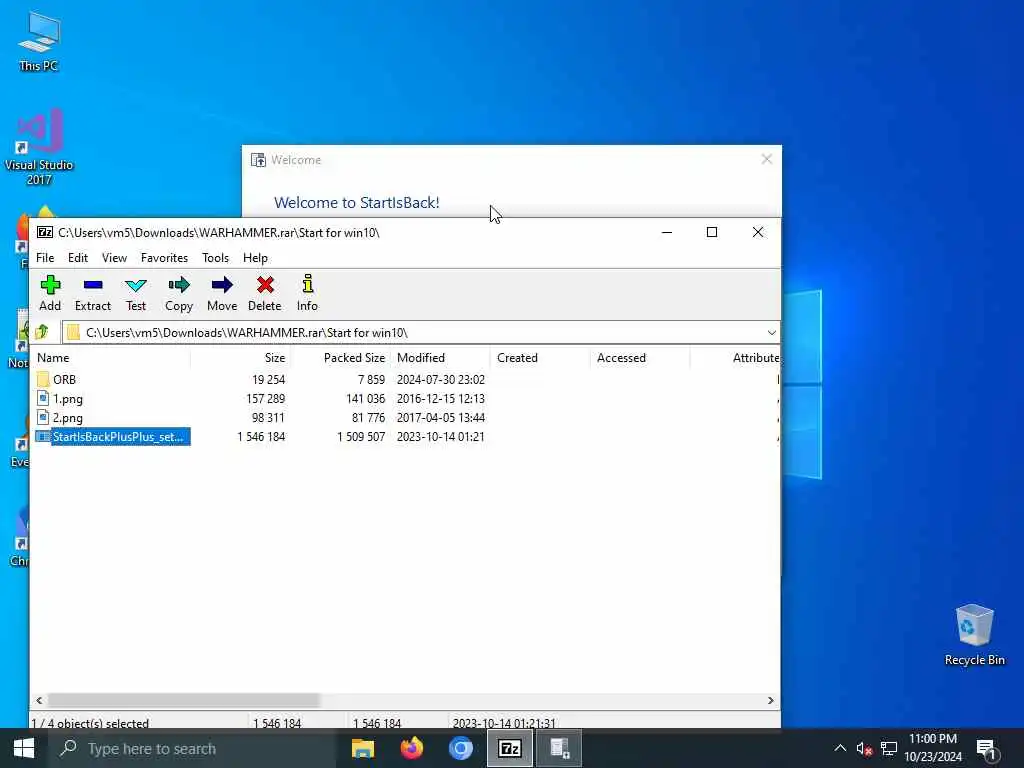The image size is (1024, 768).
Task: Click size value 19 254
Action: [268, 379]
